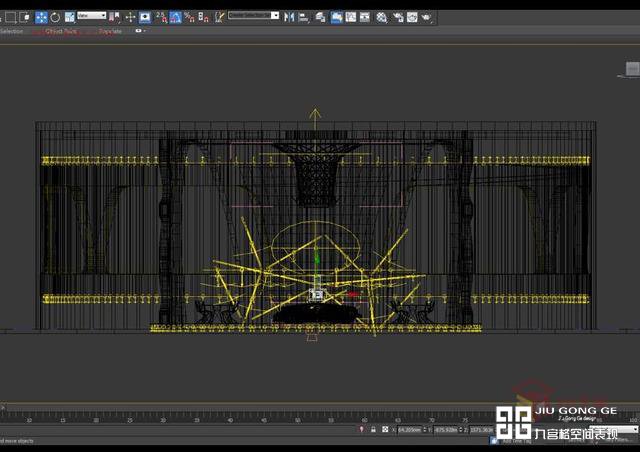640x452 pixels.
Task: Activate the Select and Rotate tool
Action: [55, 17]
